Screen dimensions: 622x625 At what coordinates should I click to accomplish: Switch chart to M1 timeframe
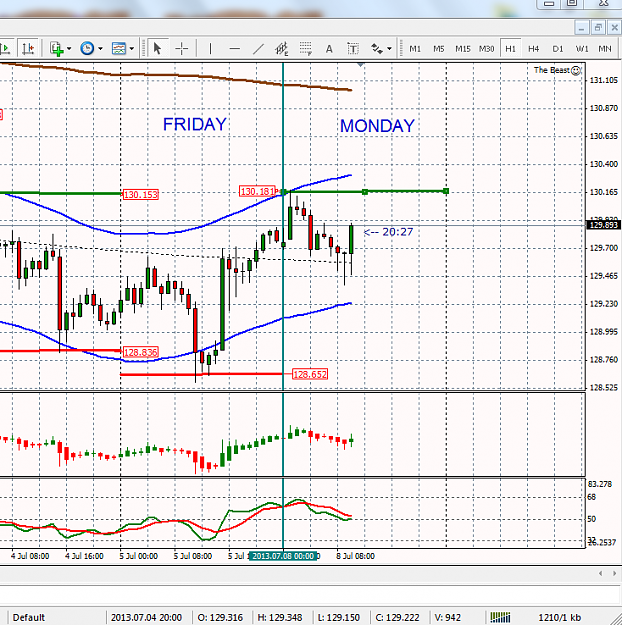pos(415,49)
